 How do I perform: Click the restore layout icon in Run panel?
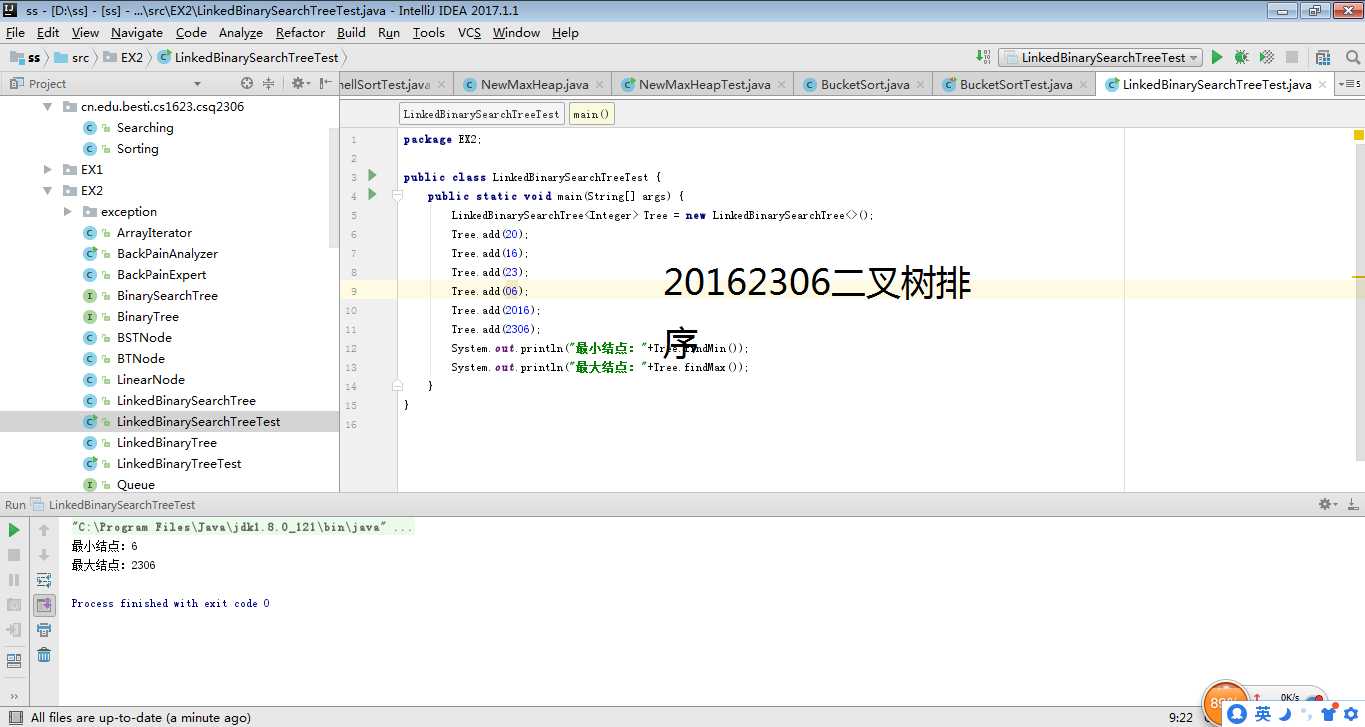tap(14, 661)
